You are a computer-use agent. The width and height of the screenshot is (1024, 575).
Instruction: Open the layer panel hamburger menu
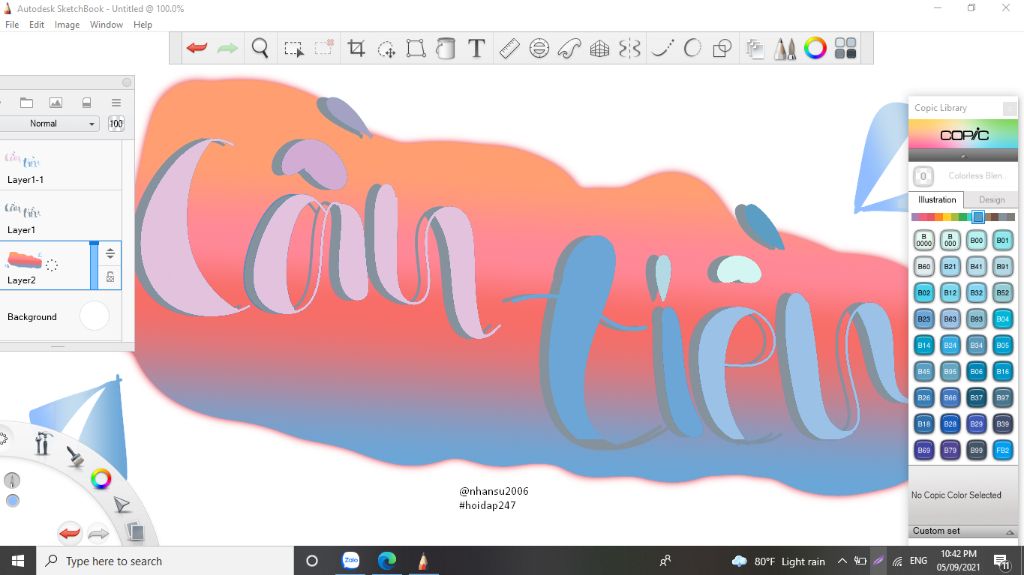(116, 103)
